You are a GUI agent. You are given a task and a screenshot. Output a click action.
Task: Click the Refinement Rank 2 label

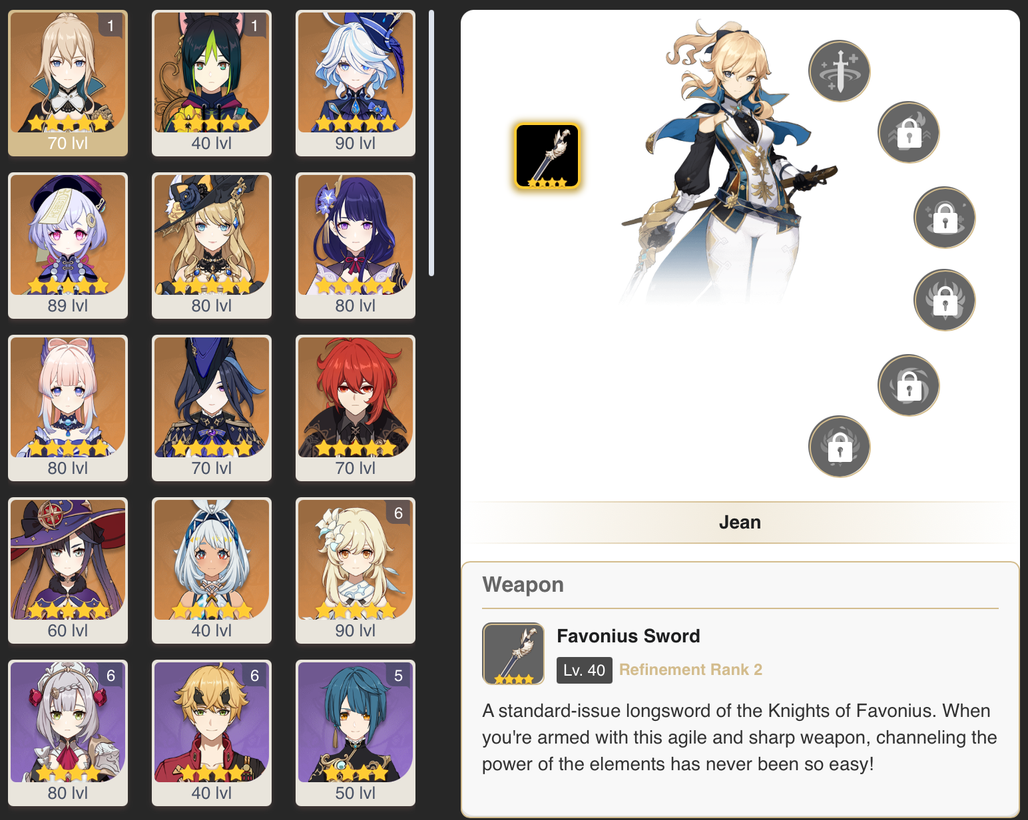pyautogui.click(x=690, y=670)
